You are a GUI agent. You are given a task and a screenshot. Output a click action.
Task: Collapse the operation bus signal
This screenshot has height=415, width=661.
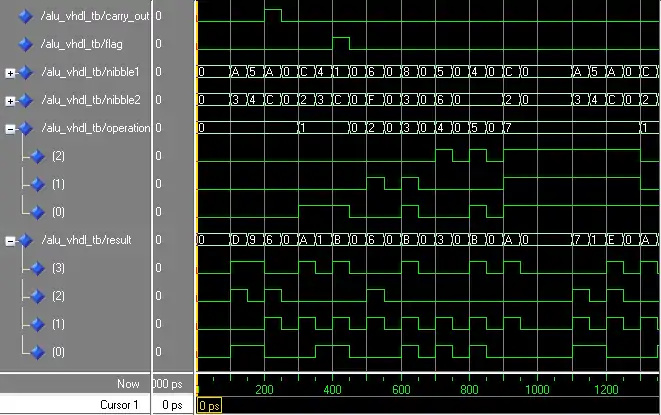point(10,129)
